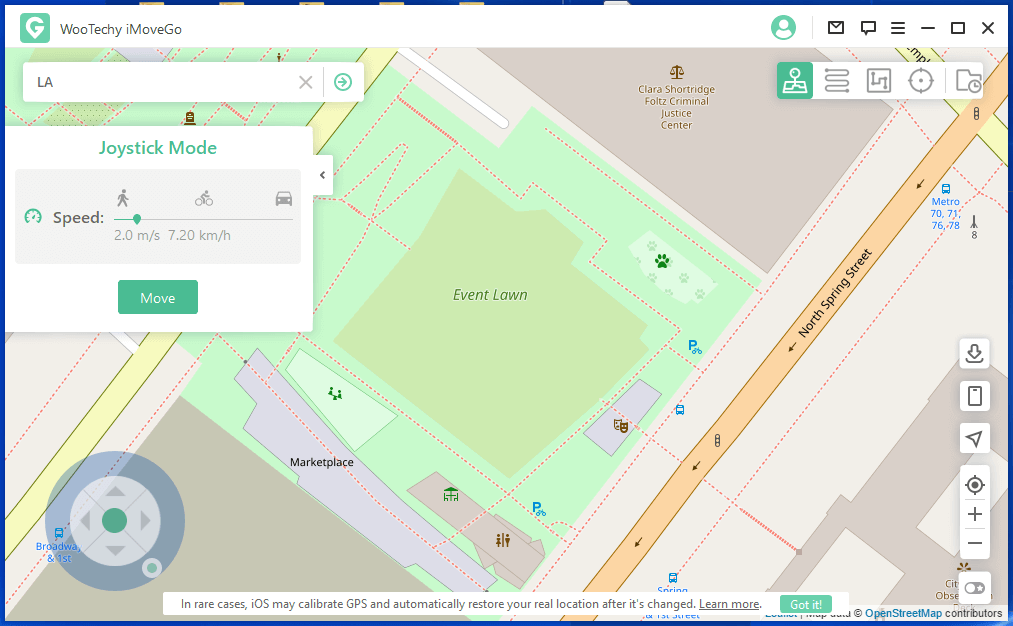Click the import file download icon

(974, 353)
